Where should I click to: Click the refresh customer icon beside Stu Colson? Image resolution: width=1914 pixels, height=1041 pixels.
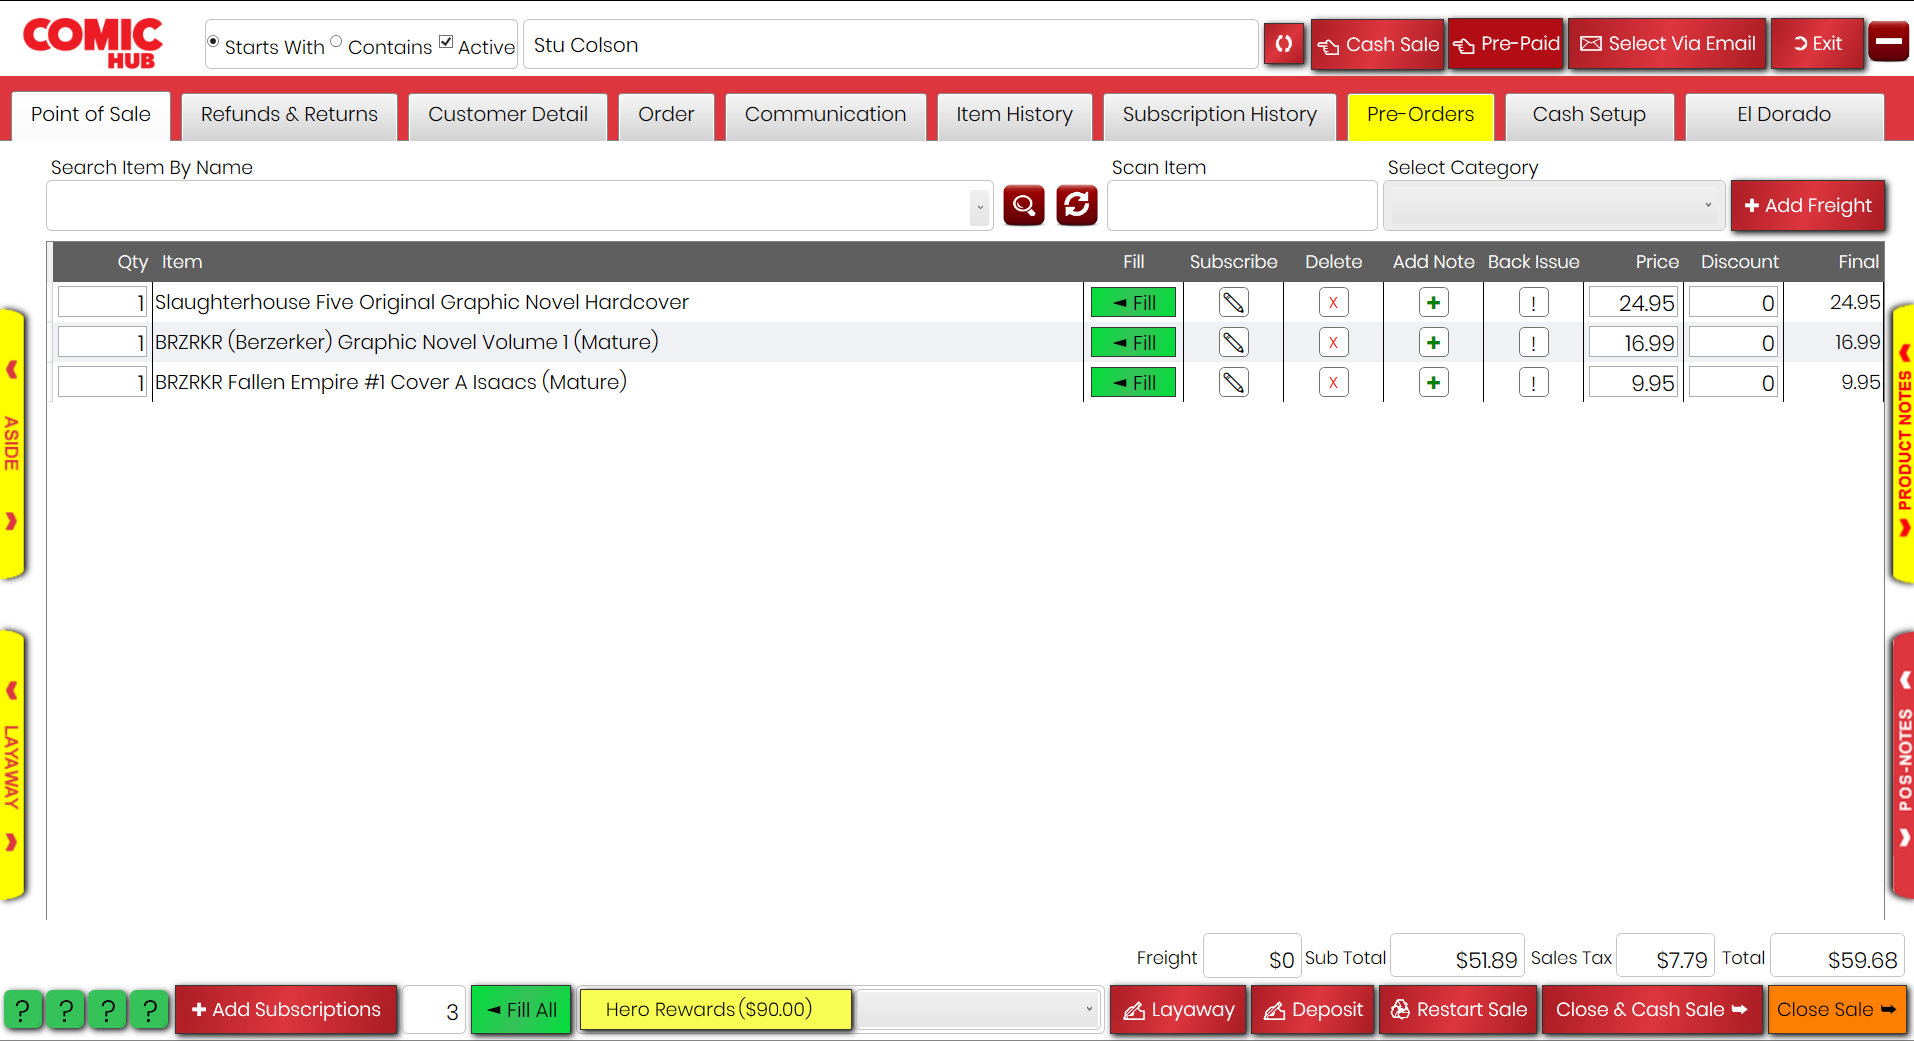point(1284,44)
